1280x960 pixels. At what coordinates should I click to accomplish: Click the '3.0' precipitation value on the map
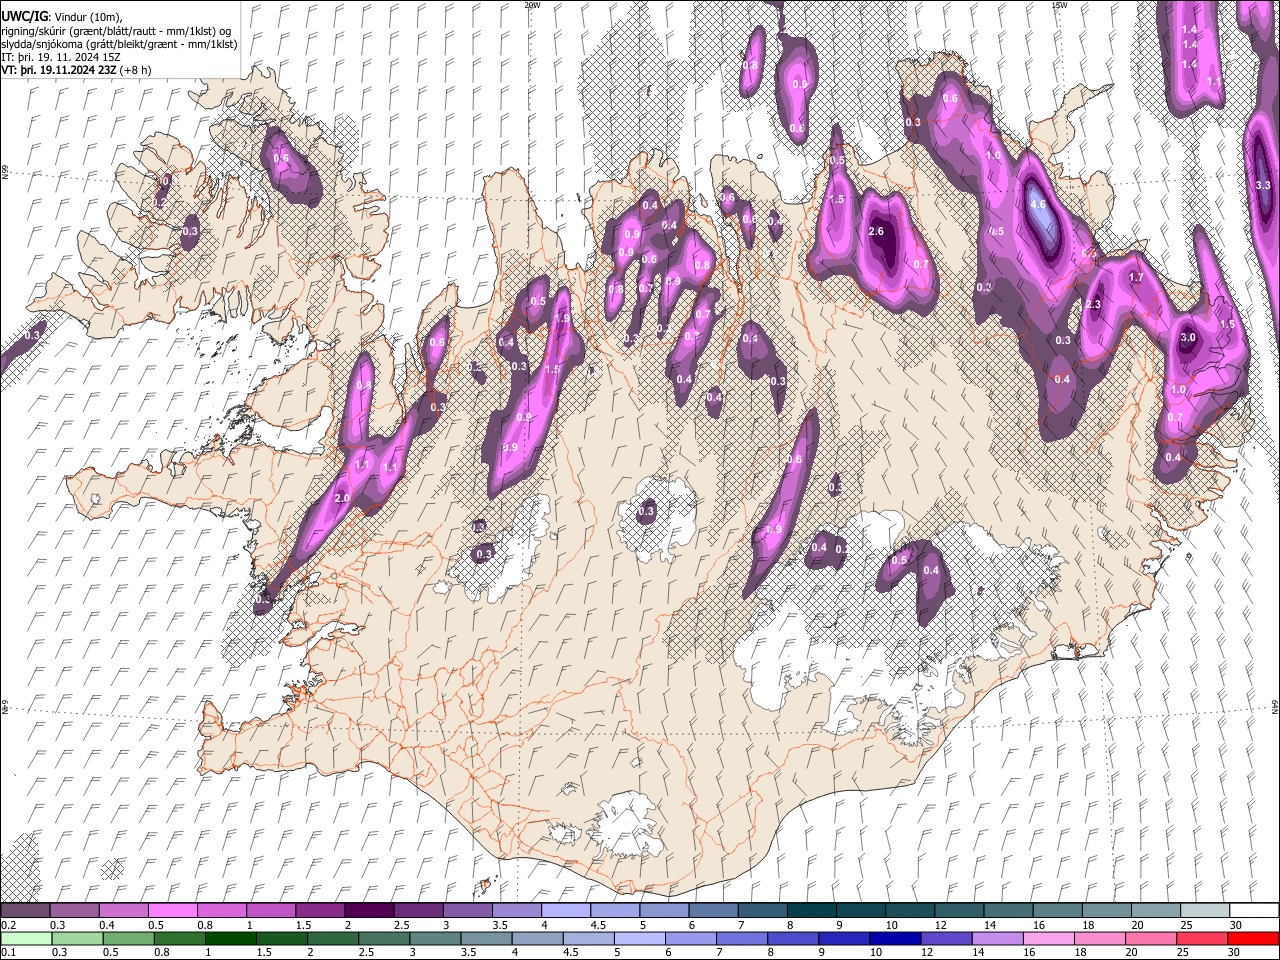[1188, 338]
